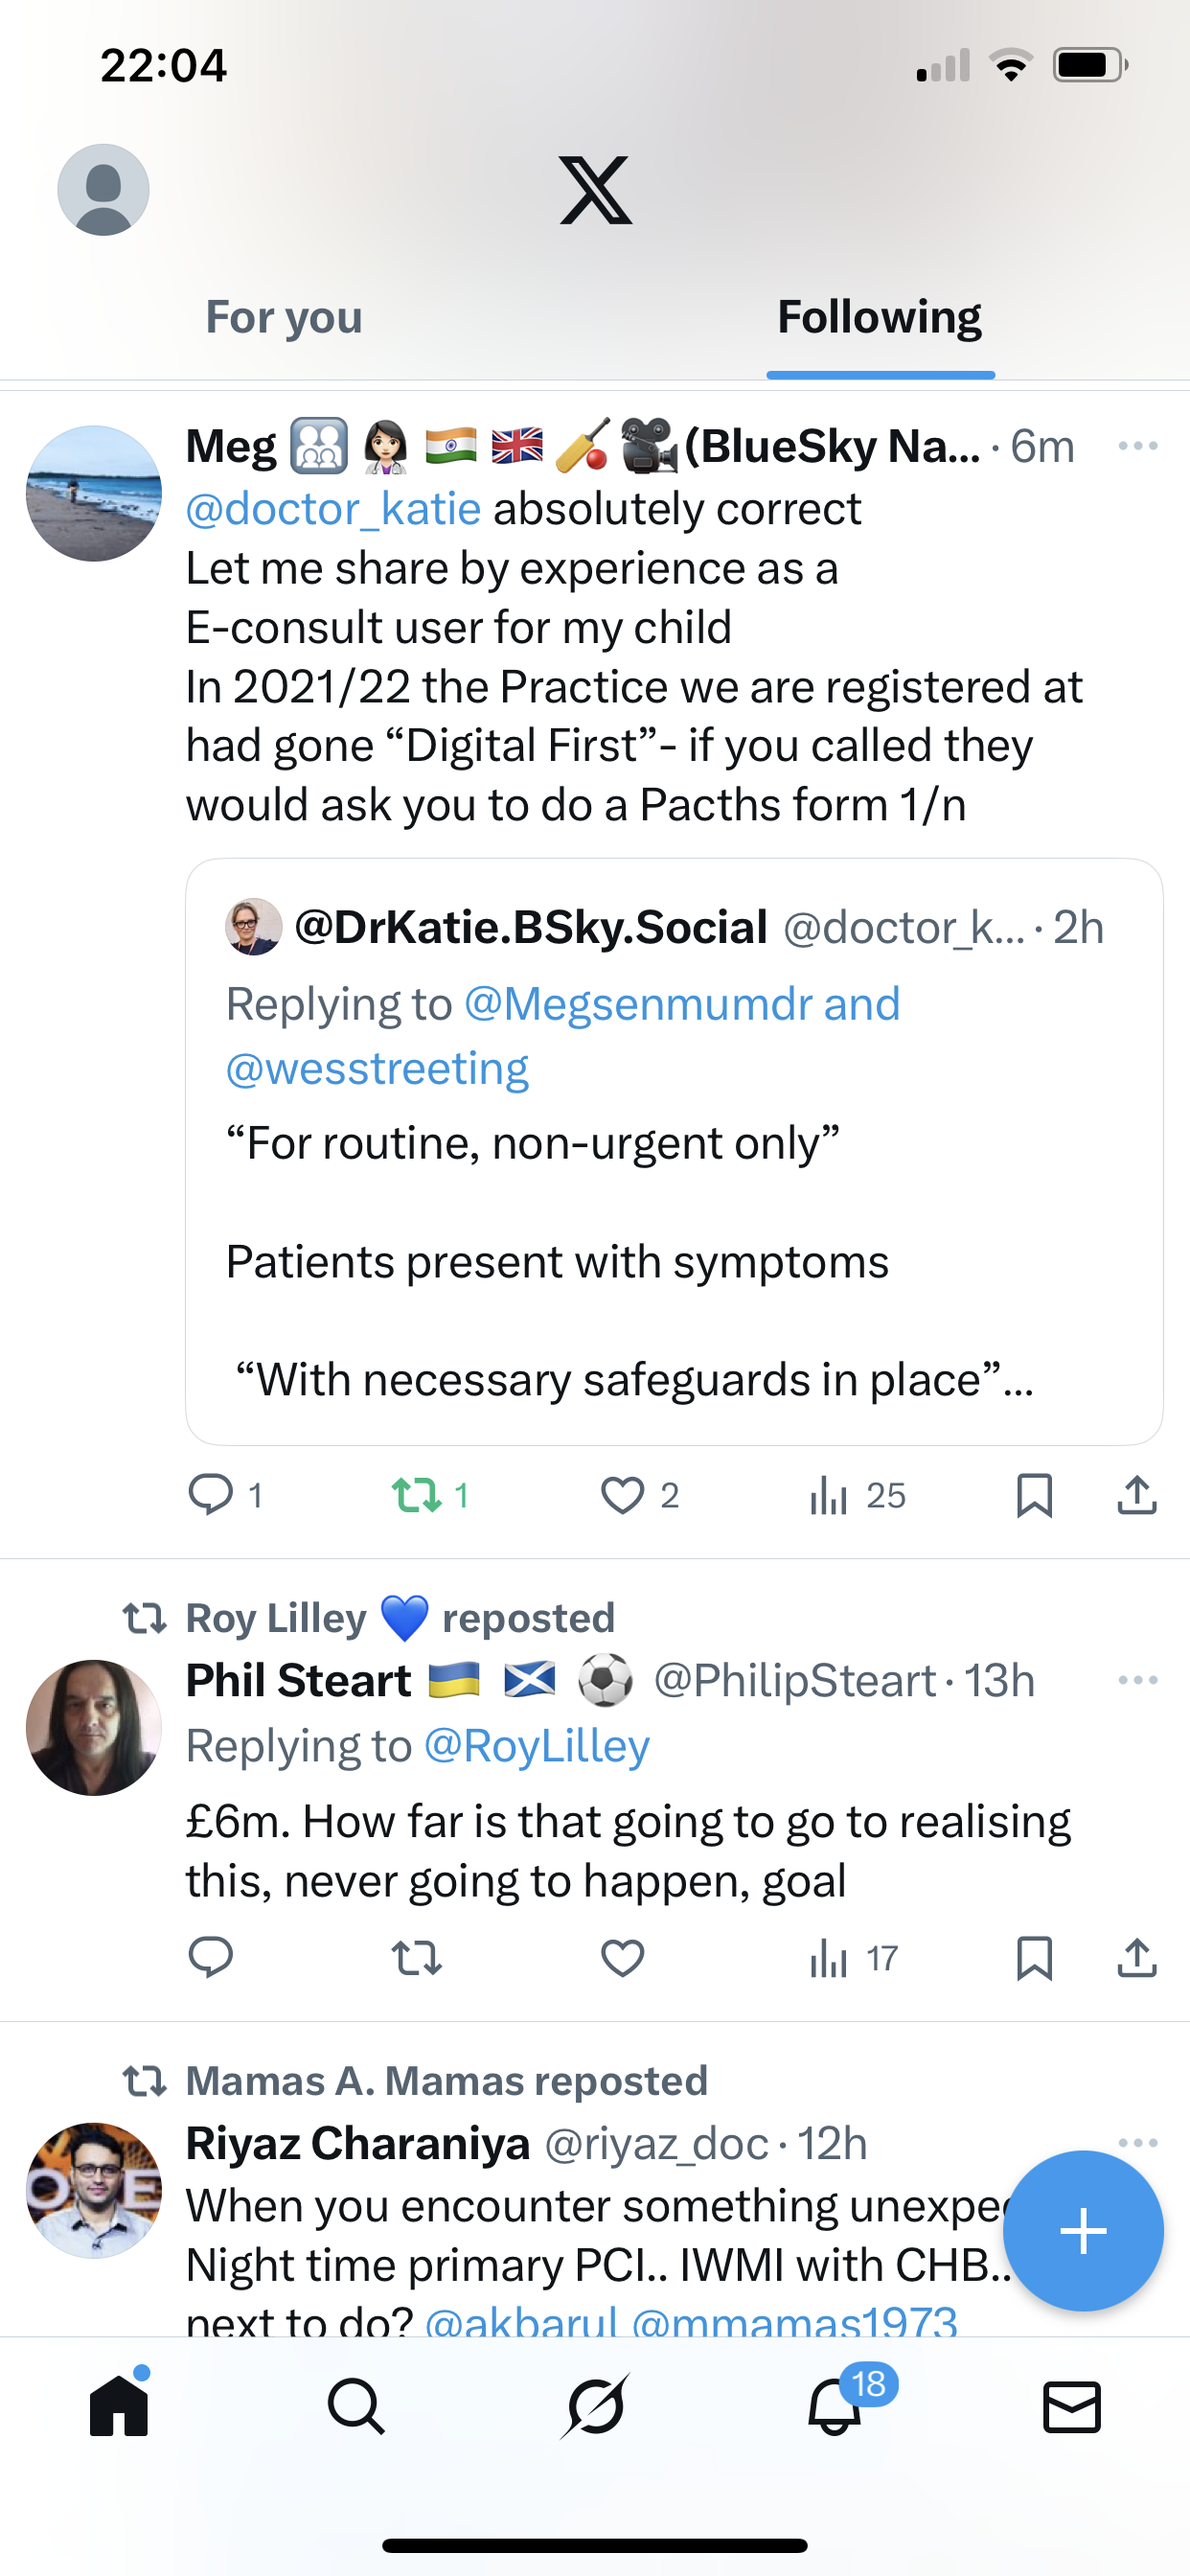
Task: Go to the Home feed icon
Action: 119,2406
